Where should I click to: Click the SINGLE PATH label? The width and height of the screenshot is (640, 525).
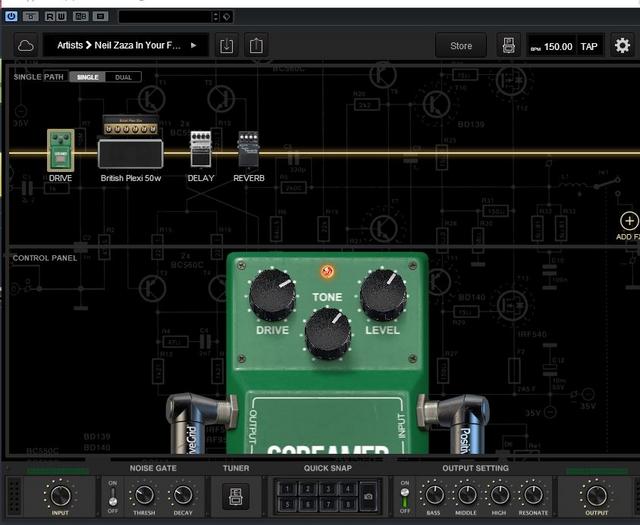[38, 77]
